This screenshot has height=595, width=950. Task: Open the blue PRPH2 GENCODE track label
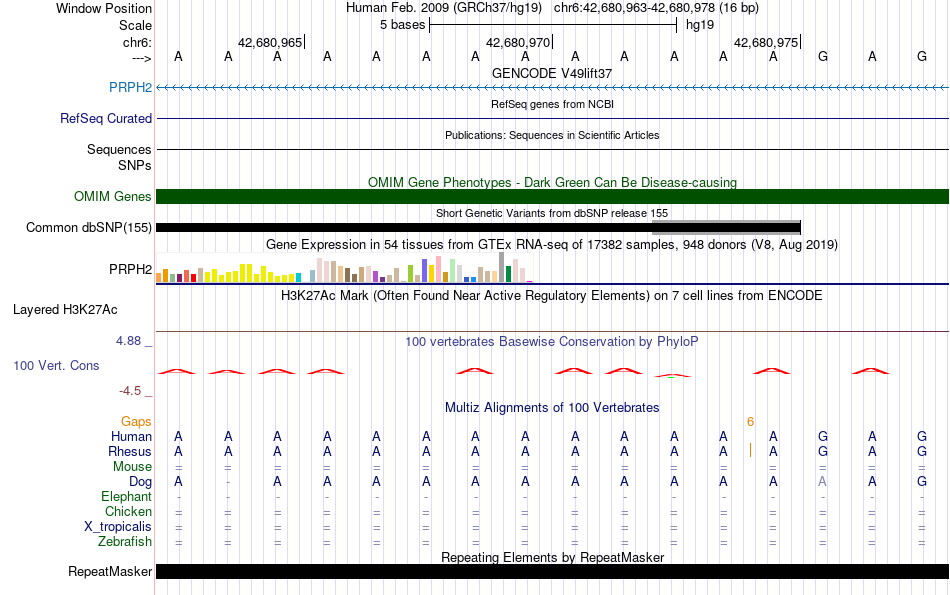pyautogui.click(x=130, y=87)
